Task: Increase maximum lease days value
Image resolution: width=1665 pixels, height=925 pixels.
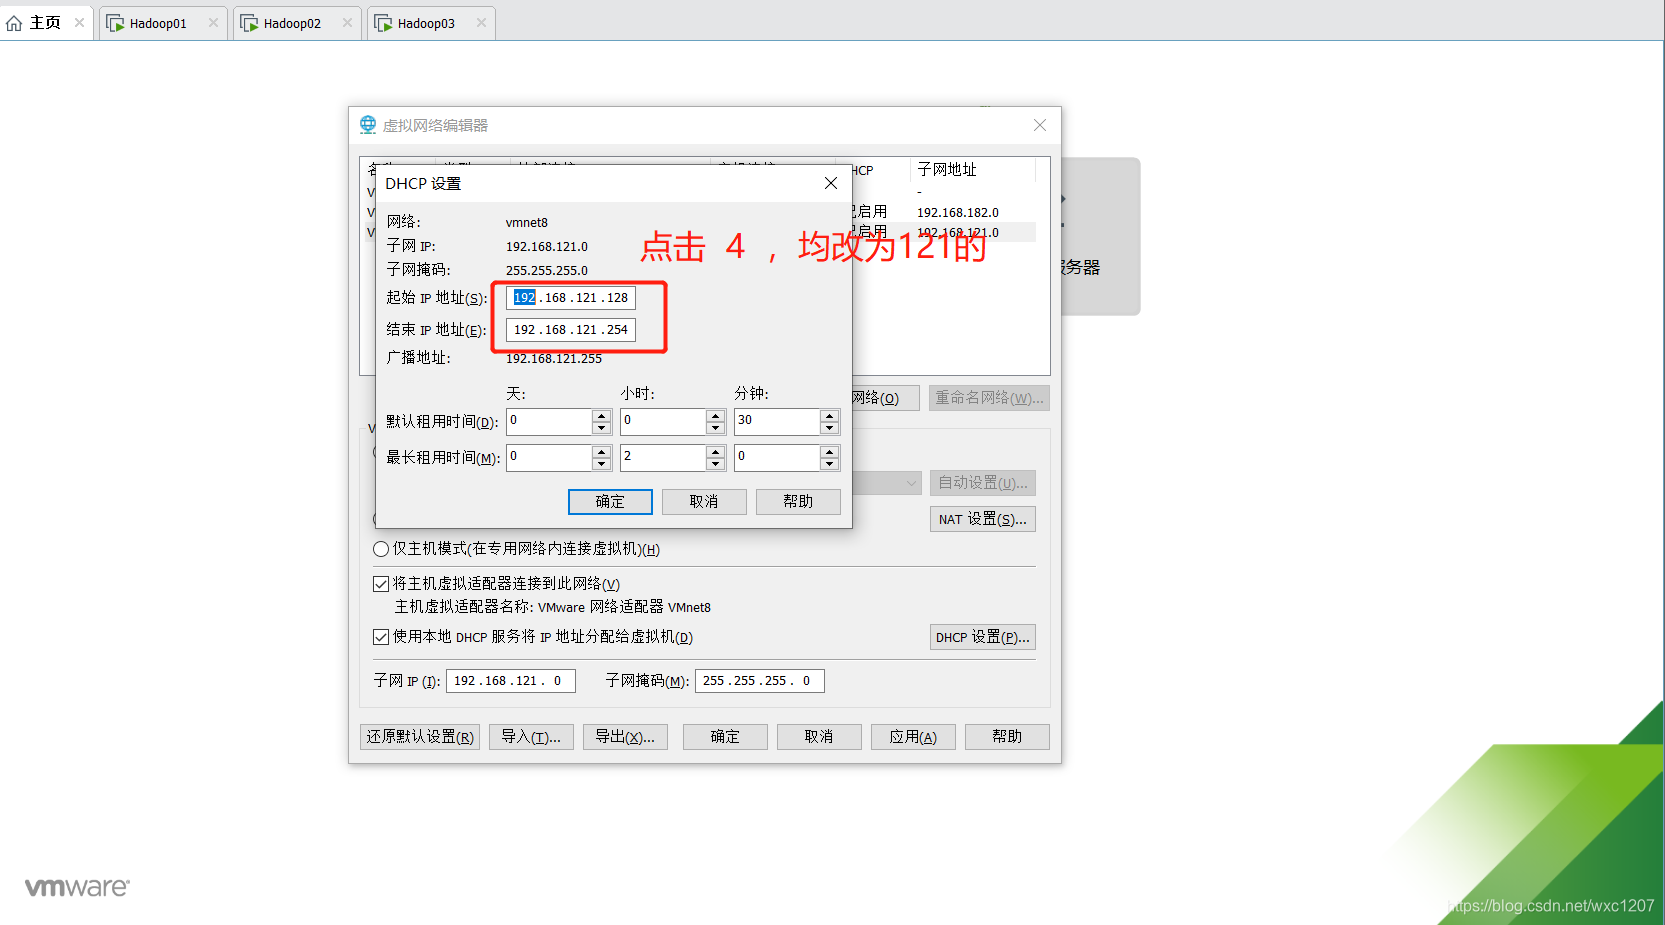Action: click(601, 451)
